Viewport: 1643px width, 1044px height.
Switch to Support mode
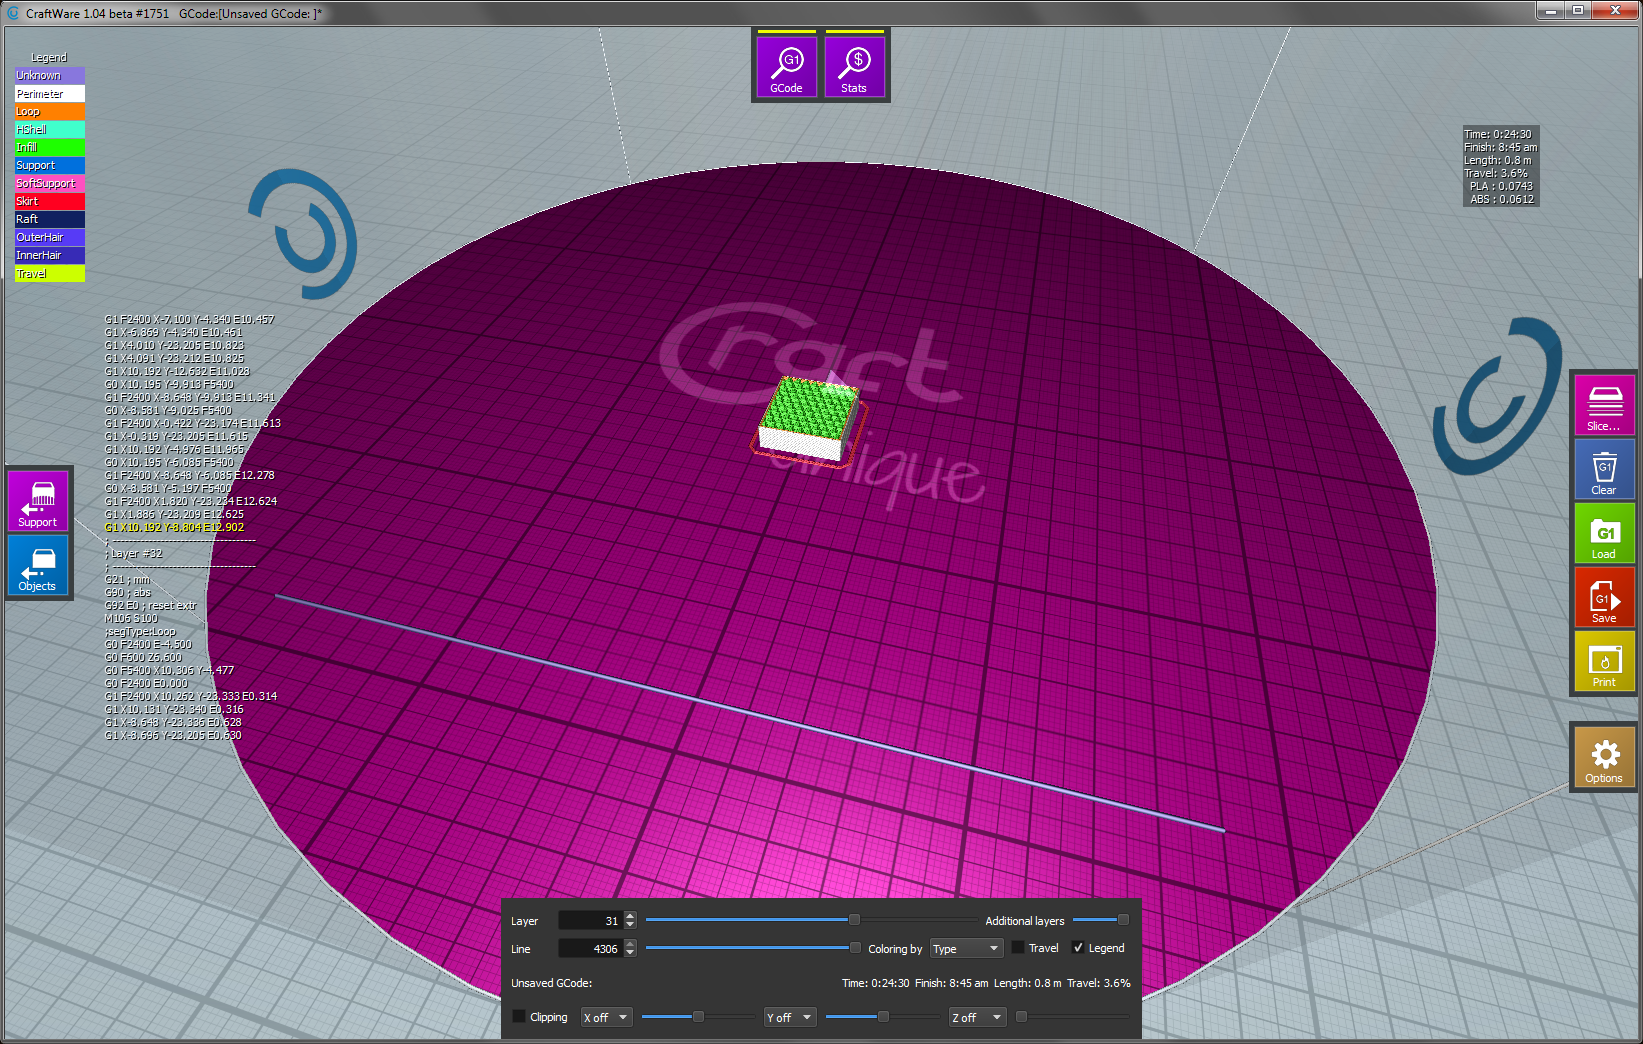coord(38,501)
